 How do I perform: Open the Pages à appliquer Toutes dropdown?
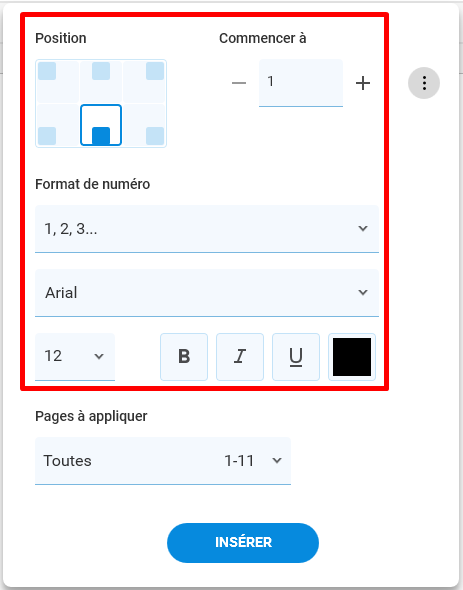[x=163, y=461]
